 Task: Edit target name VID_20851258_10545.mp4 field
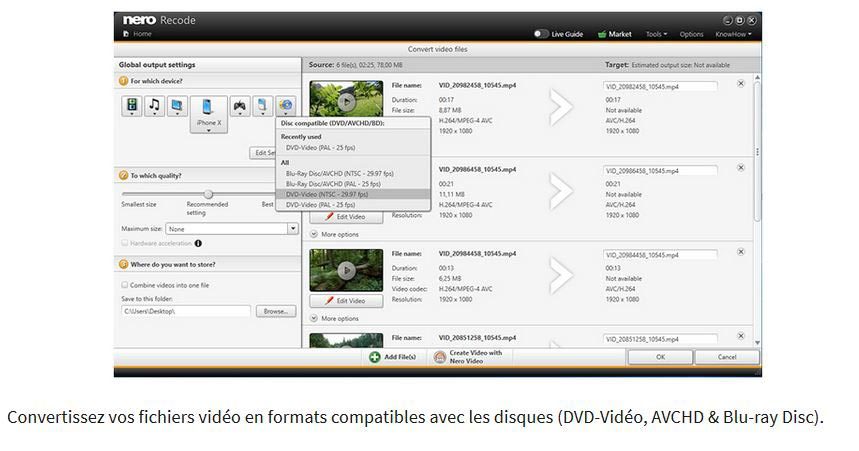(660, 339)
